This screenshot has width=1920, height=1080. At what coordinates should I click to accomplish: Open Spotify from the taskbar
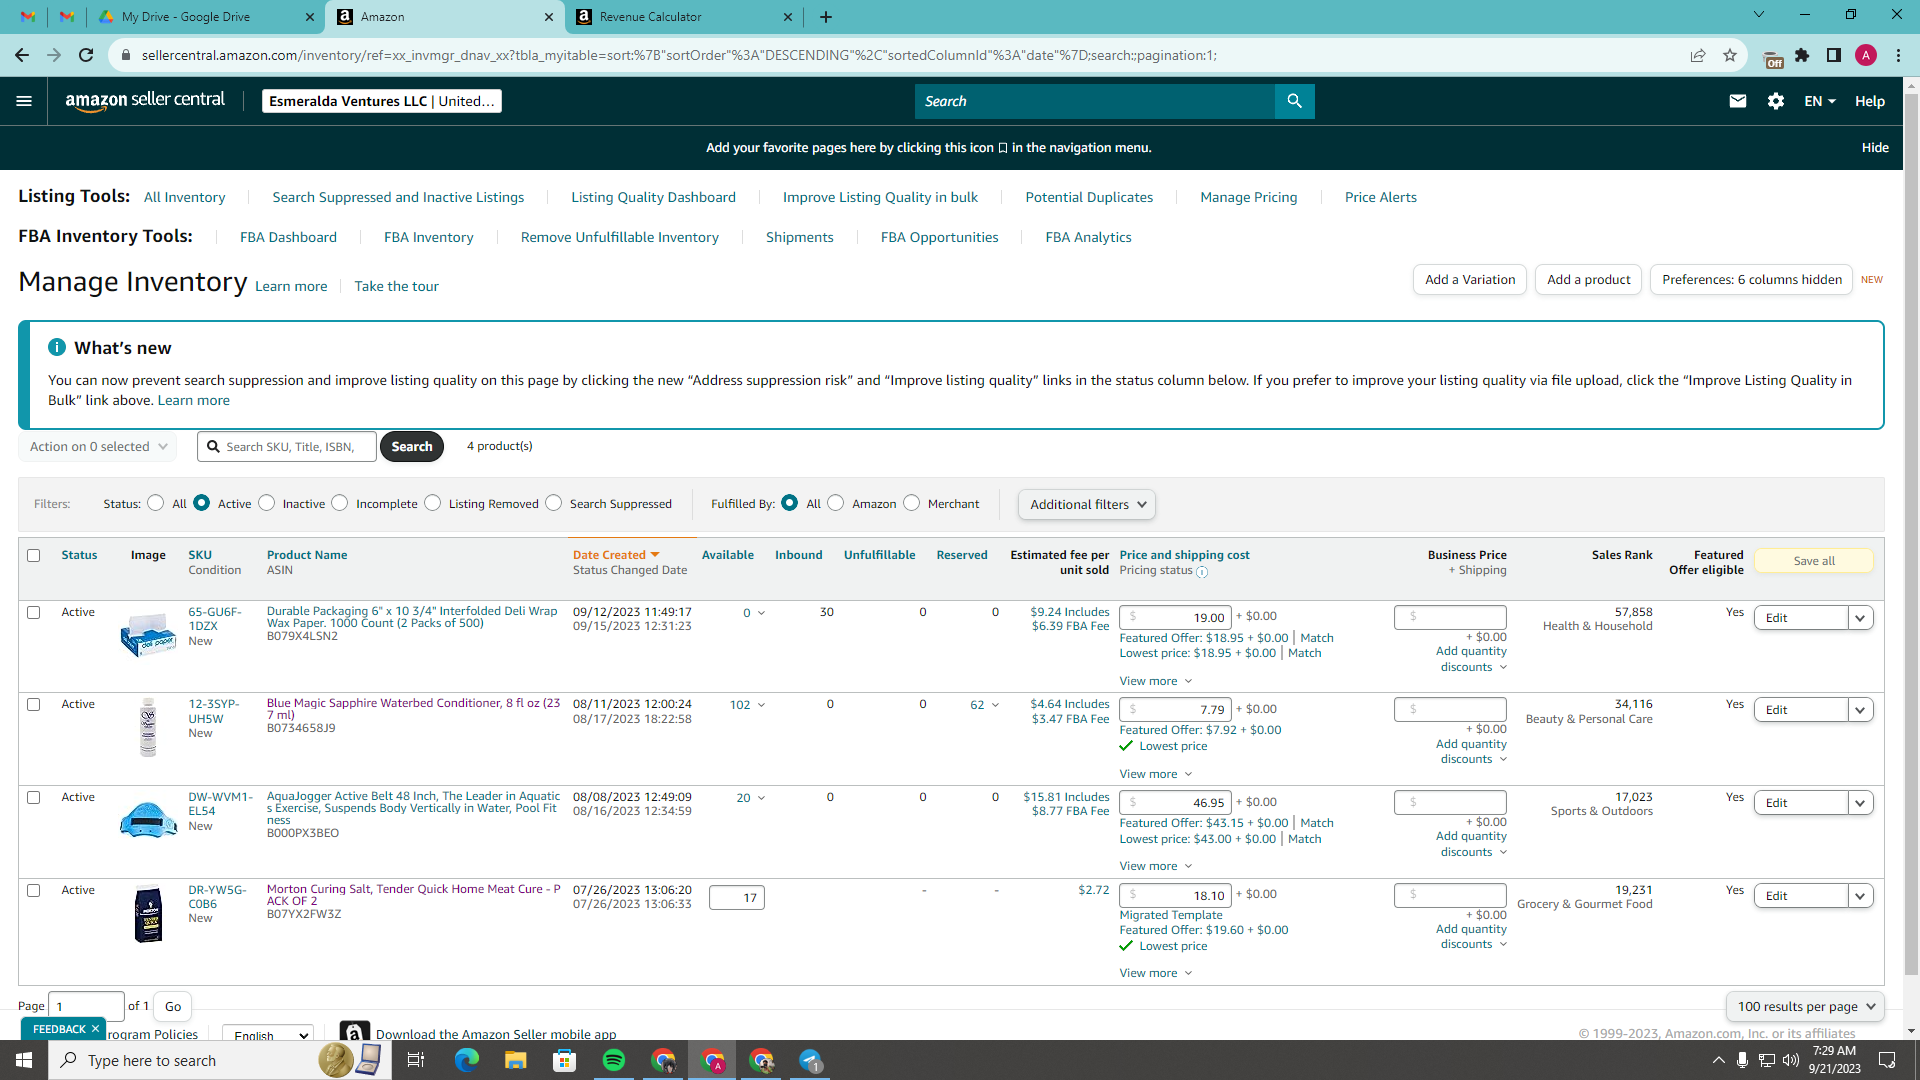[613, 1060]
